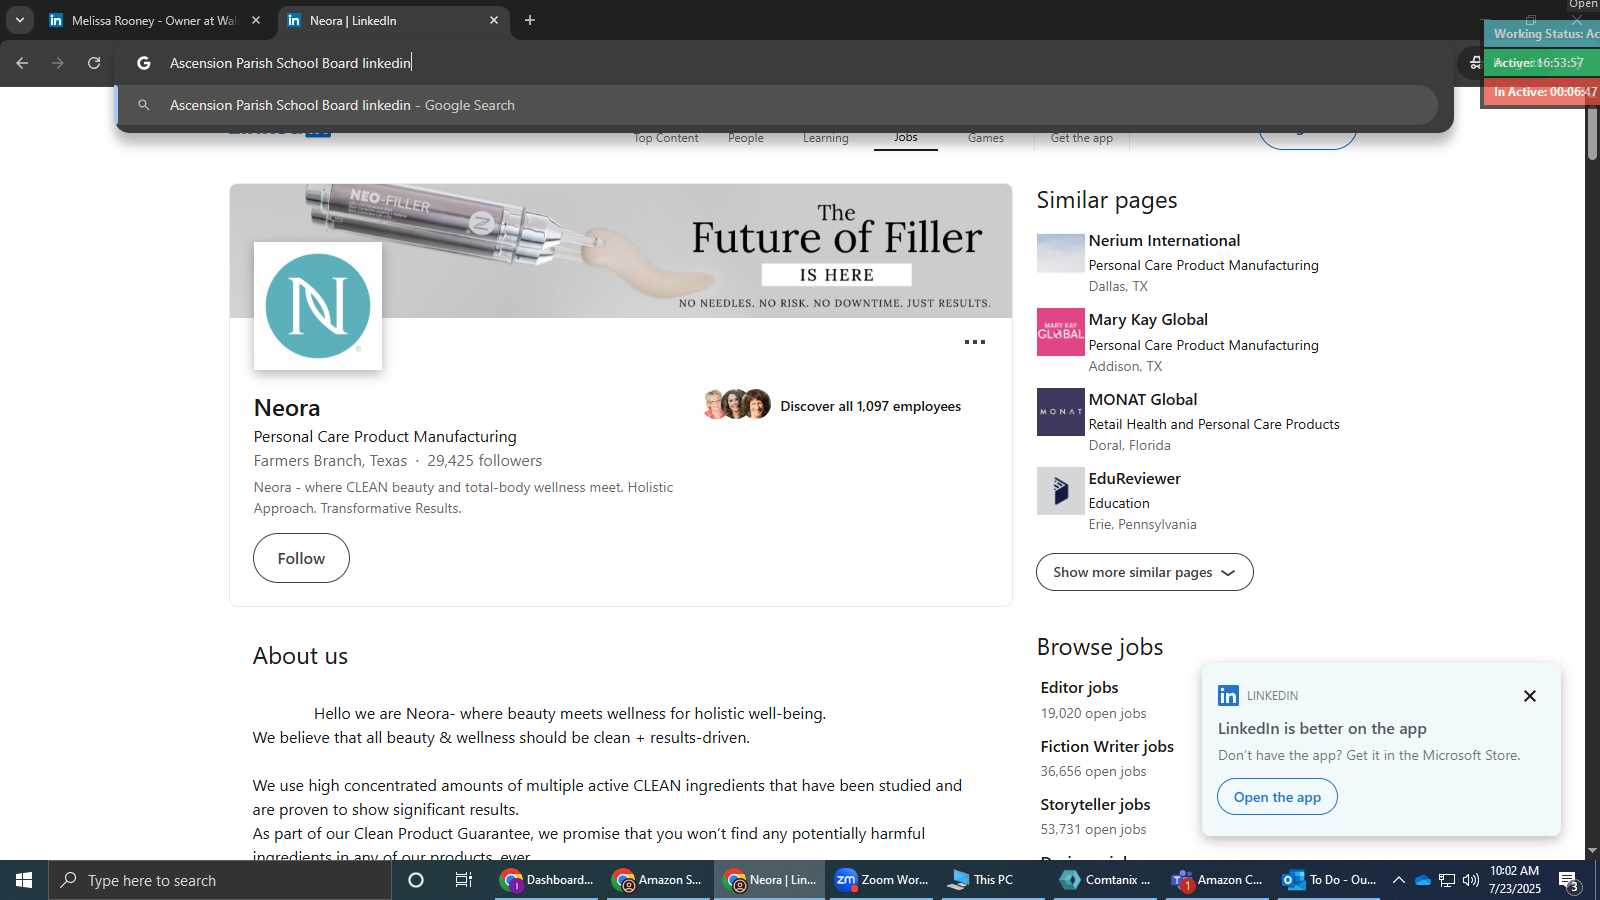Reload the current page
The width and height of the screenshot is (1600, 900).
point(94,63)
